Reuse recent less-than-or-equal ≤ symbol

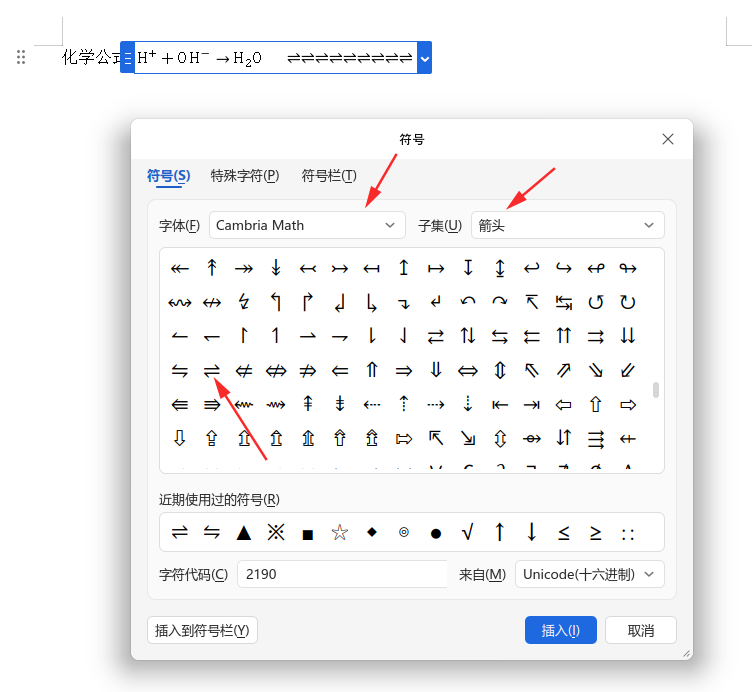[564, 532]
